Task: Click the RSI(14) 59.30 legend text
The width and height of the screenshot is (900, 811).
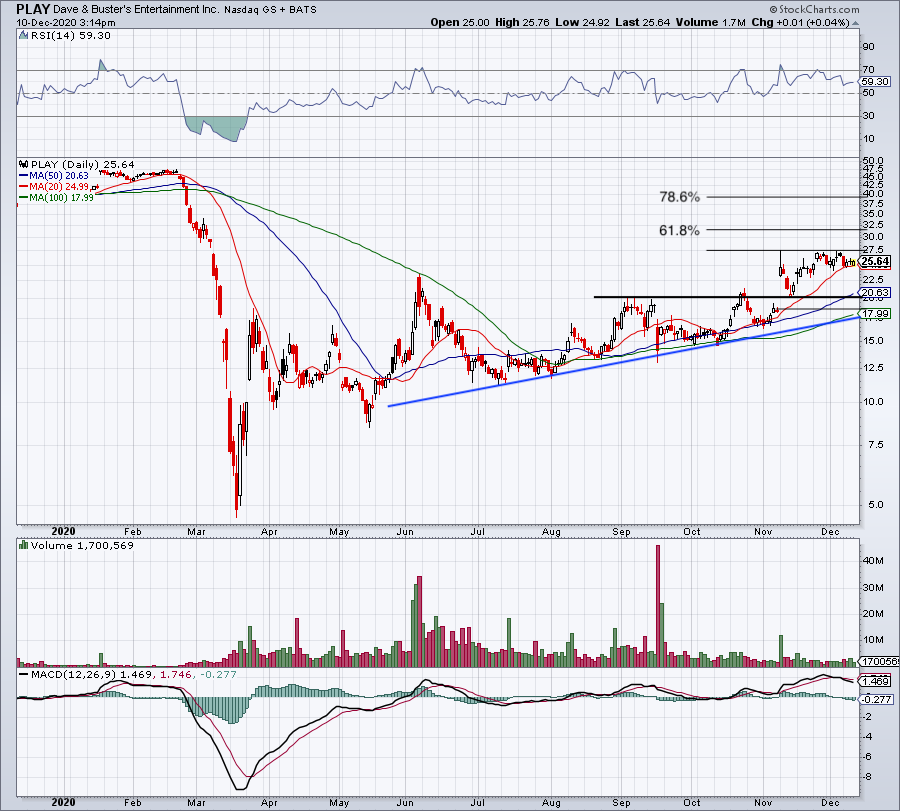Action: [x=71, y=36]
